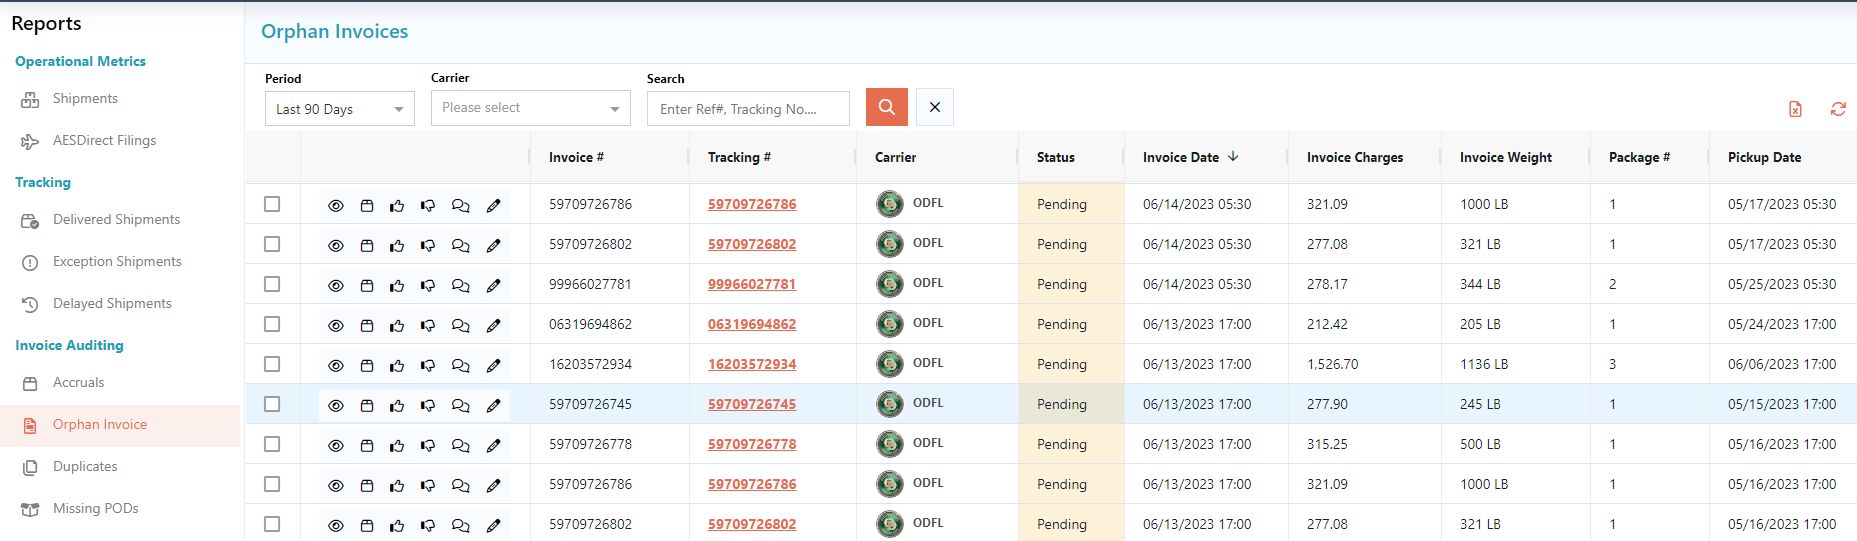This screenshot has width=1857, height=541.
Task: Open the Period dropdown showing Last 90 Days
Action: 340,109
